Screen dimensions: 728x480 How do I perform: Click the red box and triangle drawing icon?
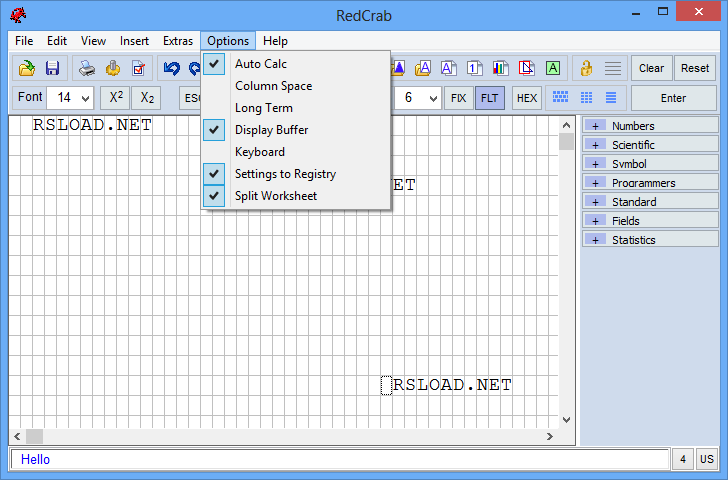[x=526, y=68]
